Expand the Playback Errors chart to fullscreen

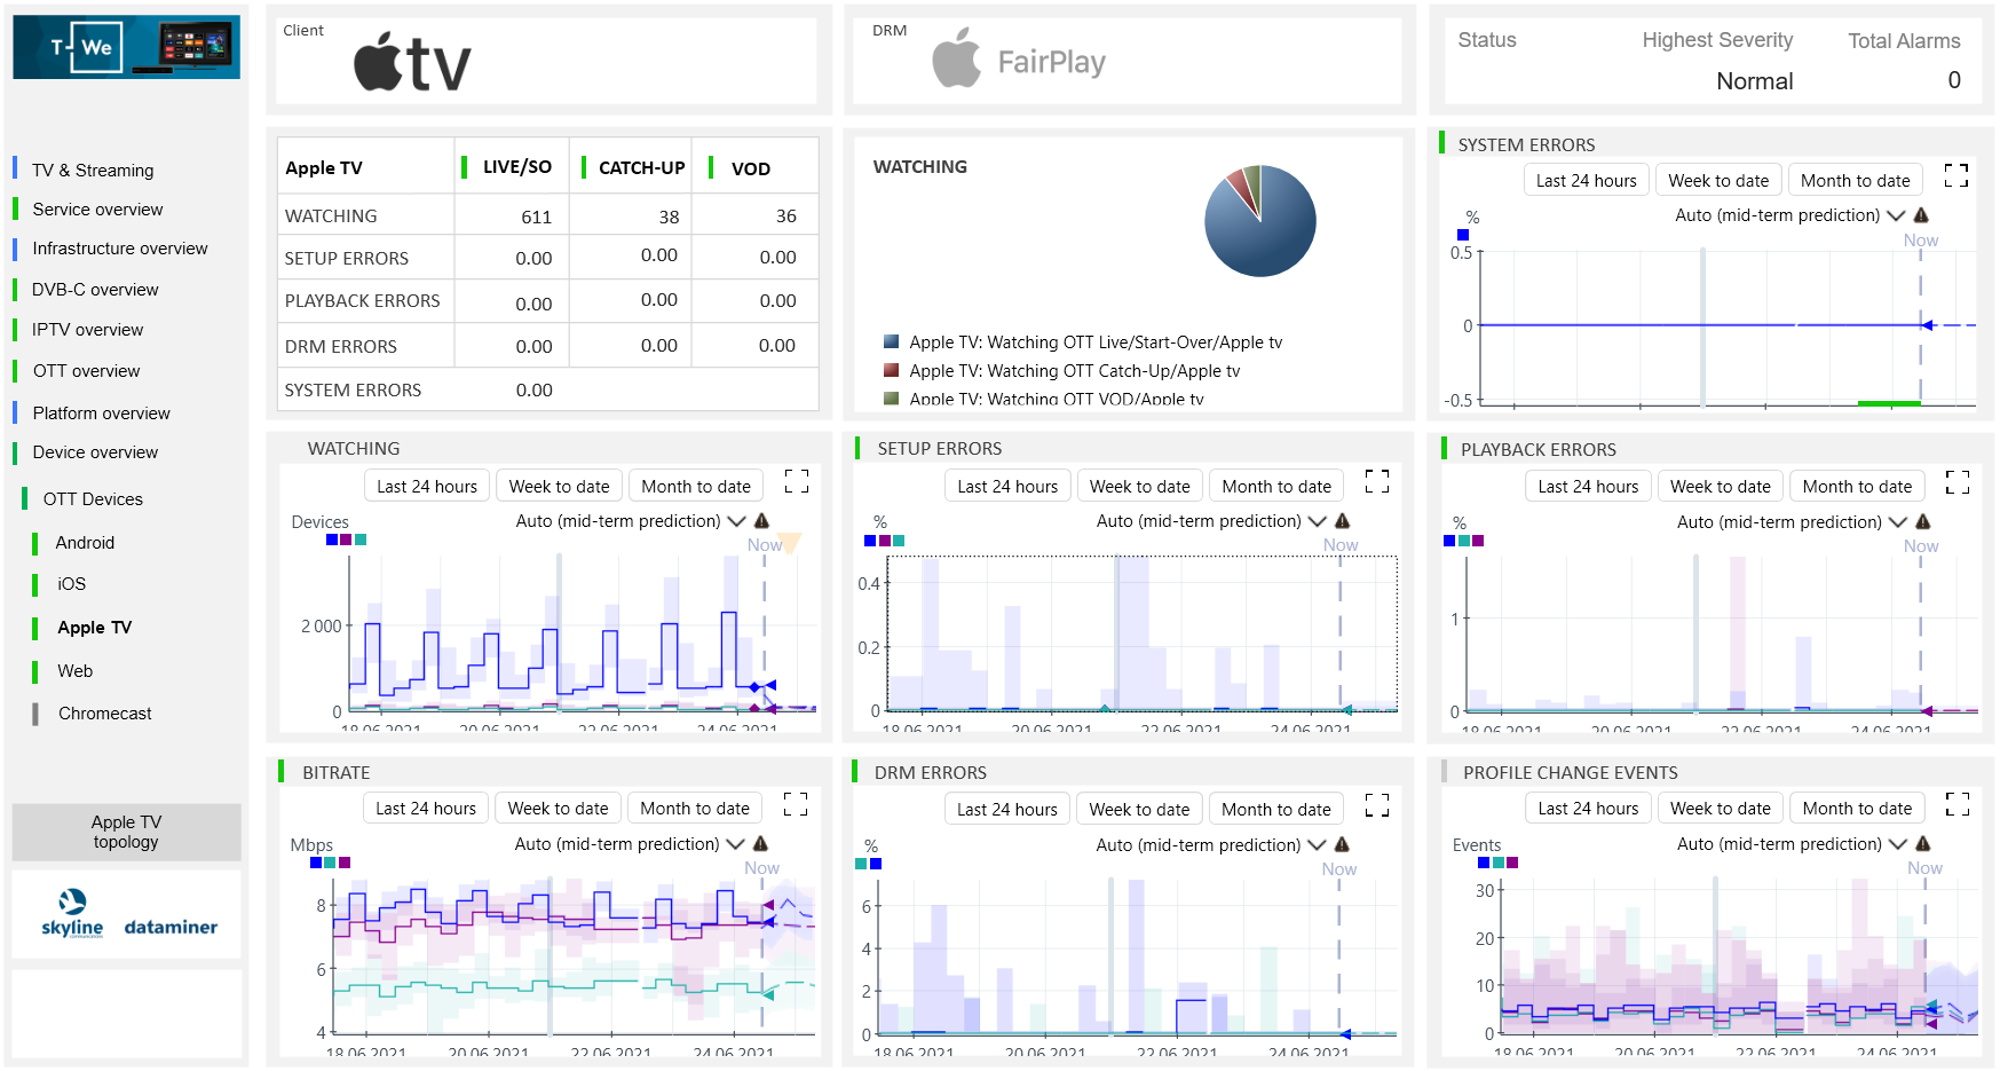tap(1957, 483)
